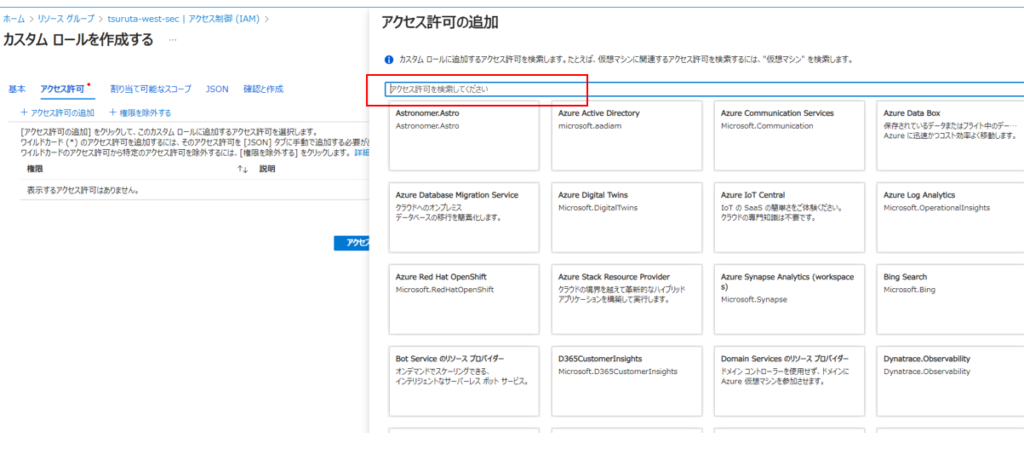Screen dimensions: 1024x461
Task: Open the ellipsis menu beside the page title
Action: point(172,40)
